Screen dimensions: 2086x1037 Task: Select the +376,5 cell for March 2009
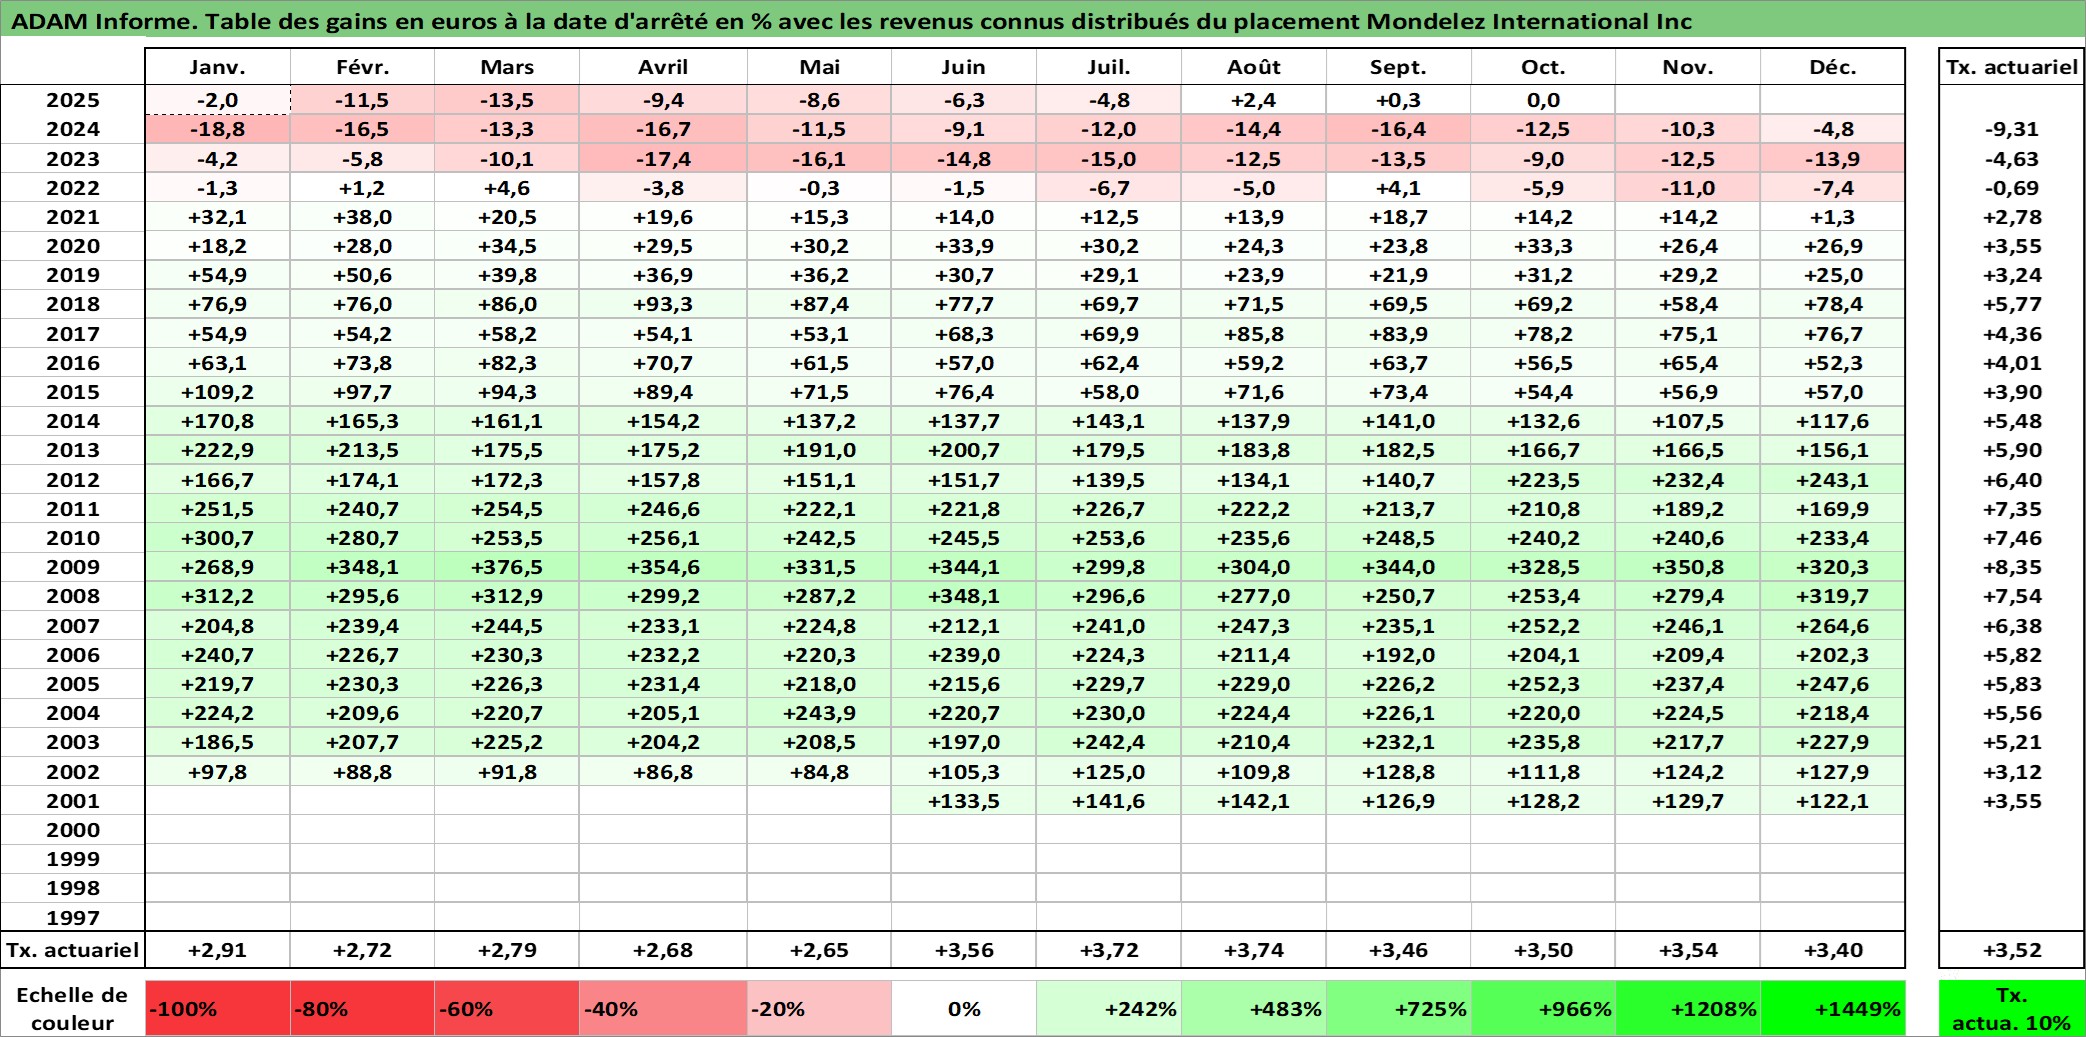click(x=507, y=567)
